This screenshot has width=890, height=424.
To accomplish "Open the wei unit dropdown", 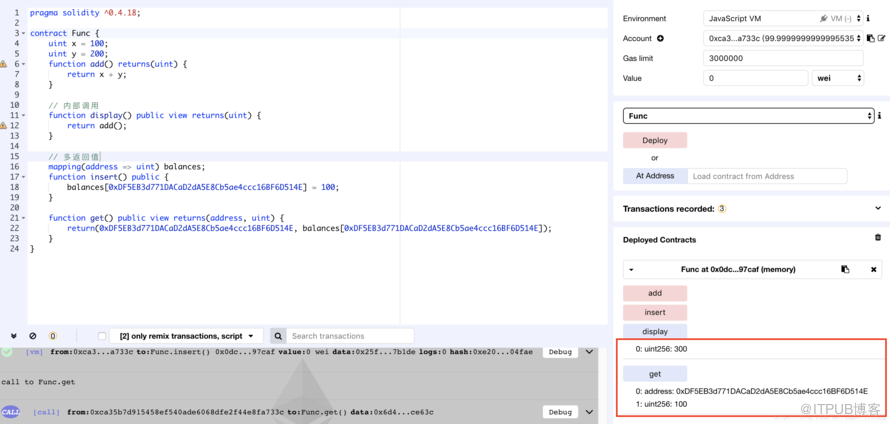I will (x=838, y=78).
